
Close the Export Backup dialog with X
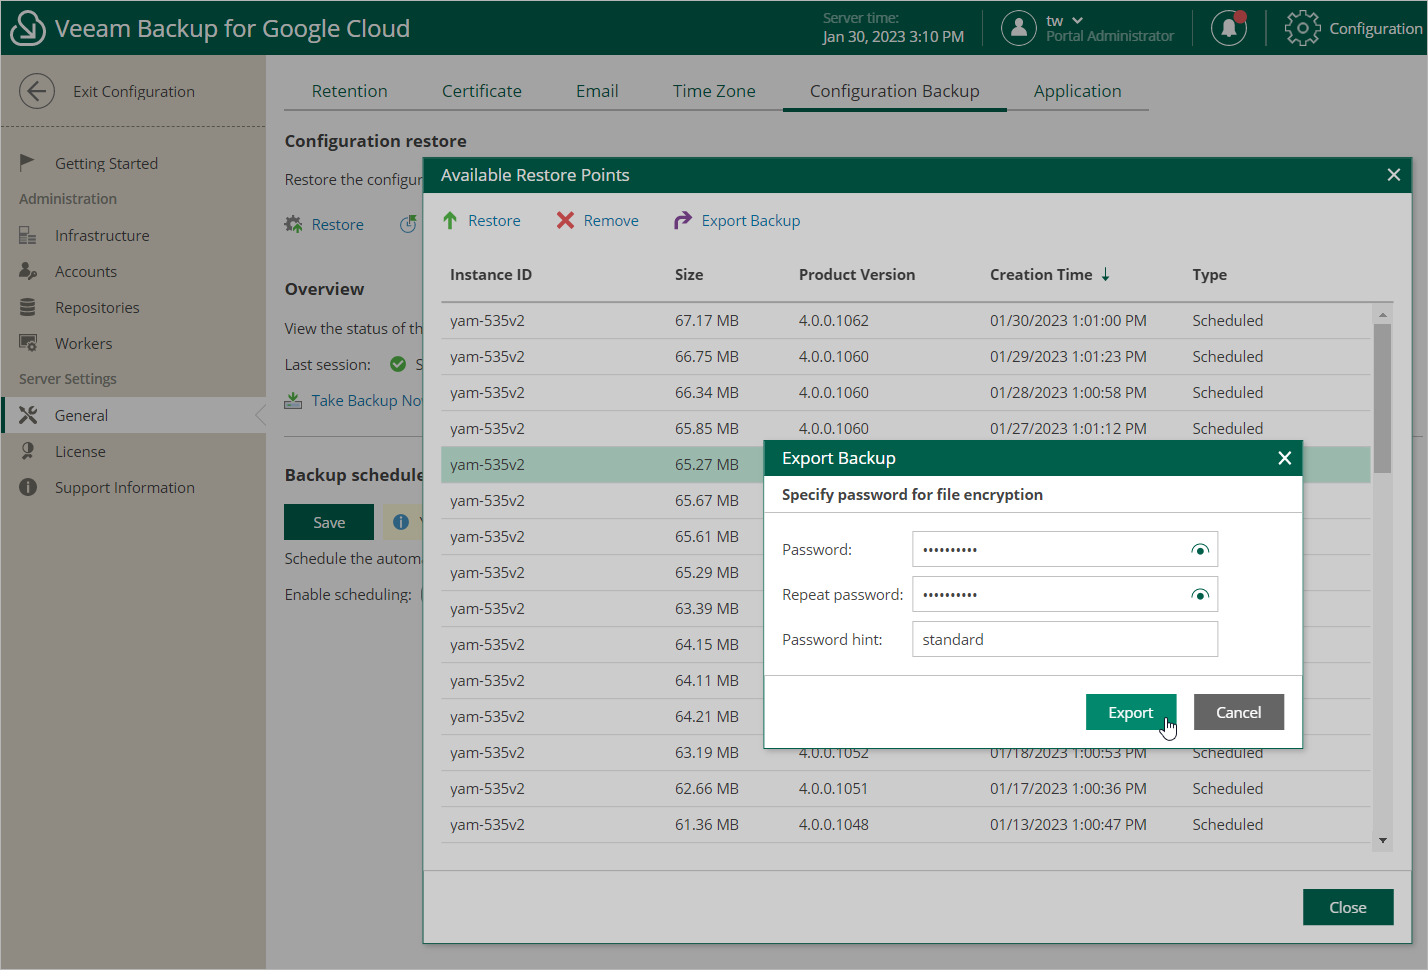(x=1284, y=458)
